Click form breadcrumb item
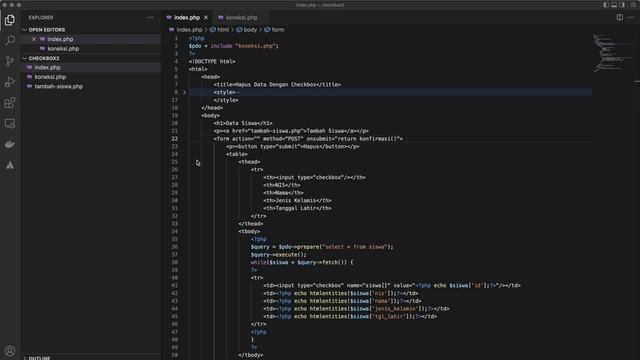 click(278, 30)
